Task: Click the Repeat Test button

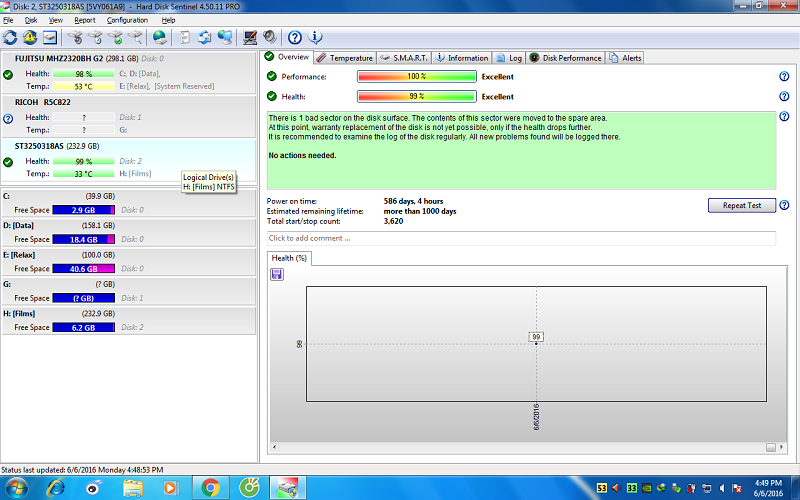Action: [x=741, y=205]
